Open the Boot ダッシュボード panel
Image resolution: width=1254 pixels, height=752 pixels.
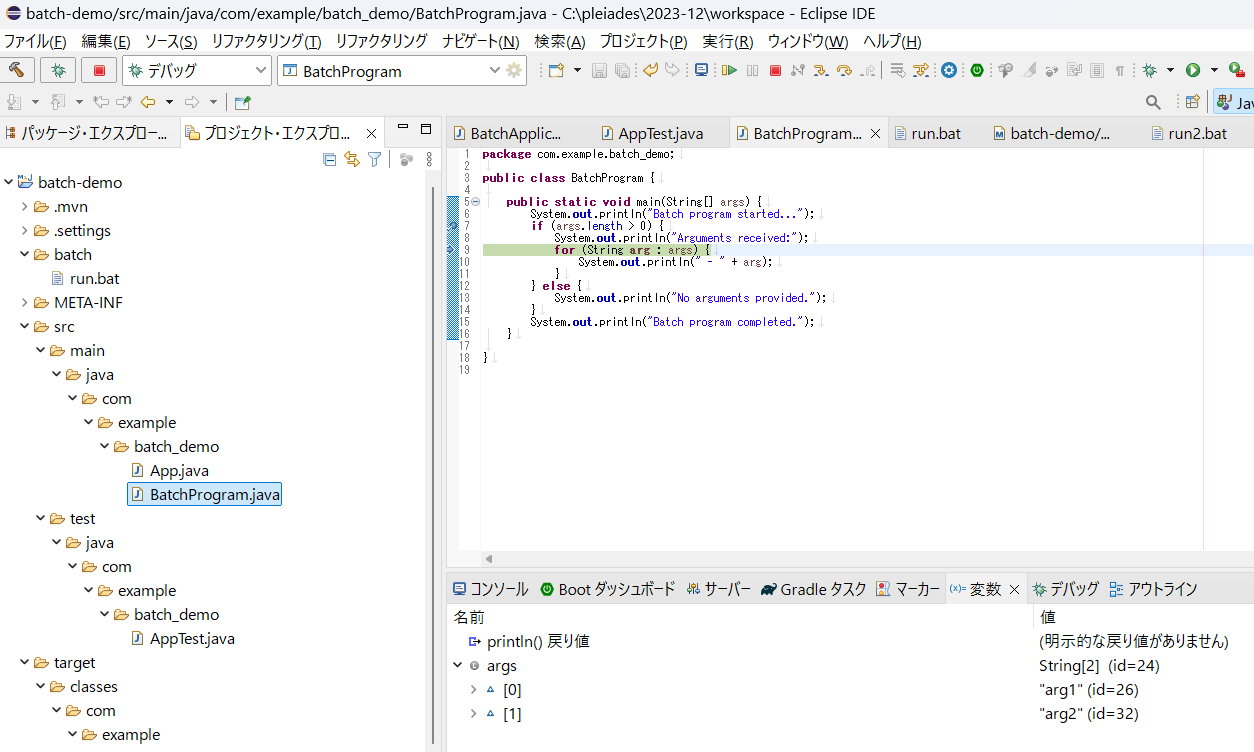[608, 589]
